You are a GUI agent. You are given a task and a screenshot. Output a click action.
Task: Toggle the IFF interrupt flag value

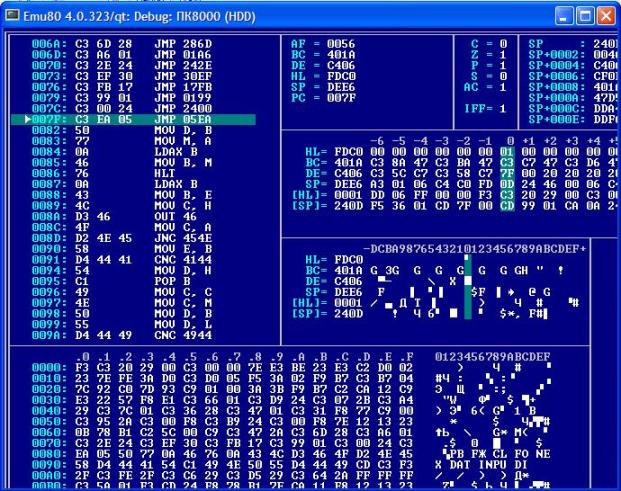[x=503, y=105]
